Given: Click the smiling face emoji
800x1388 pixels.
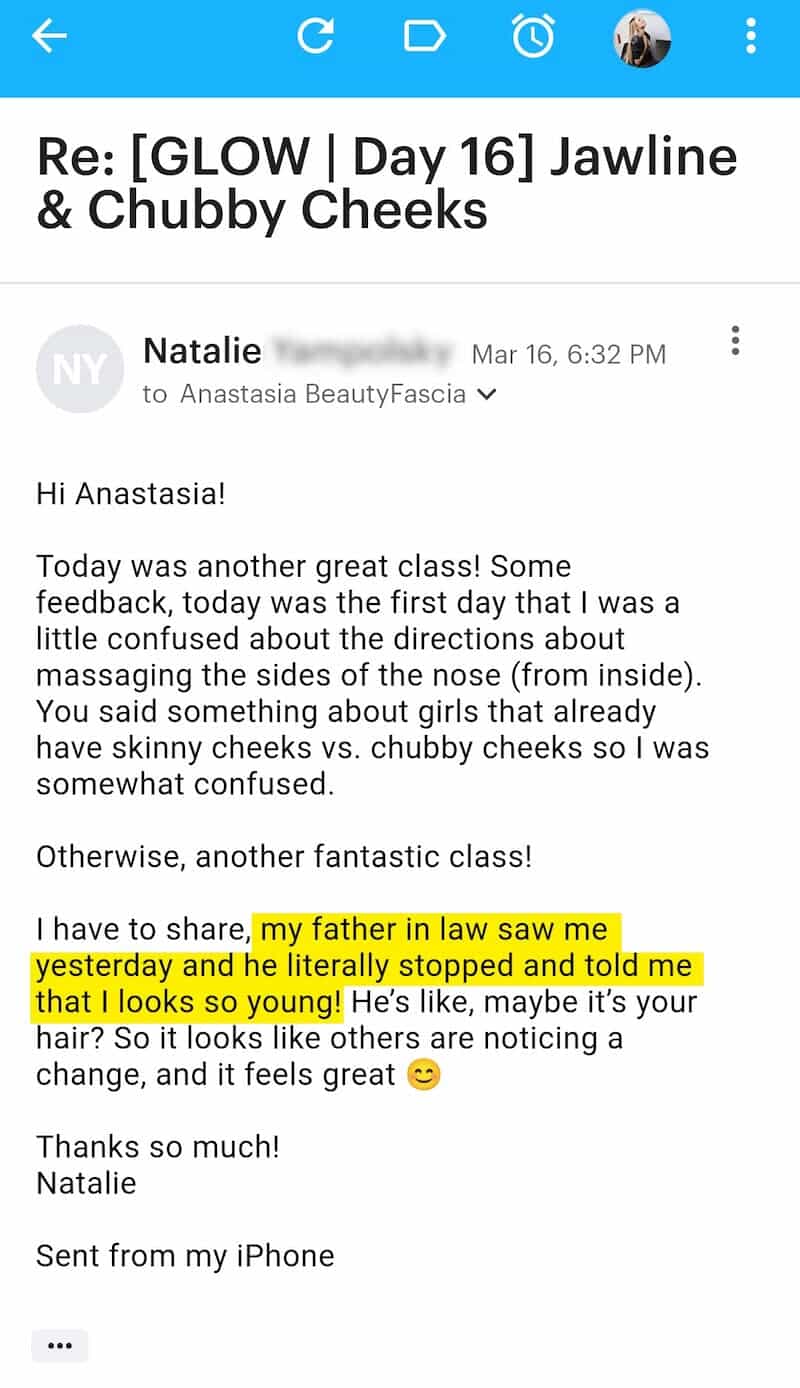Looking at the screenshot, I should click(x=424, y=1075).
